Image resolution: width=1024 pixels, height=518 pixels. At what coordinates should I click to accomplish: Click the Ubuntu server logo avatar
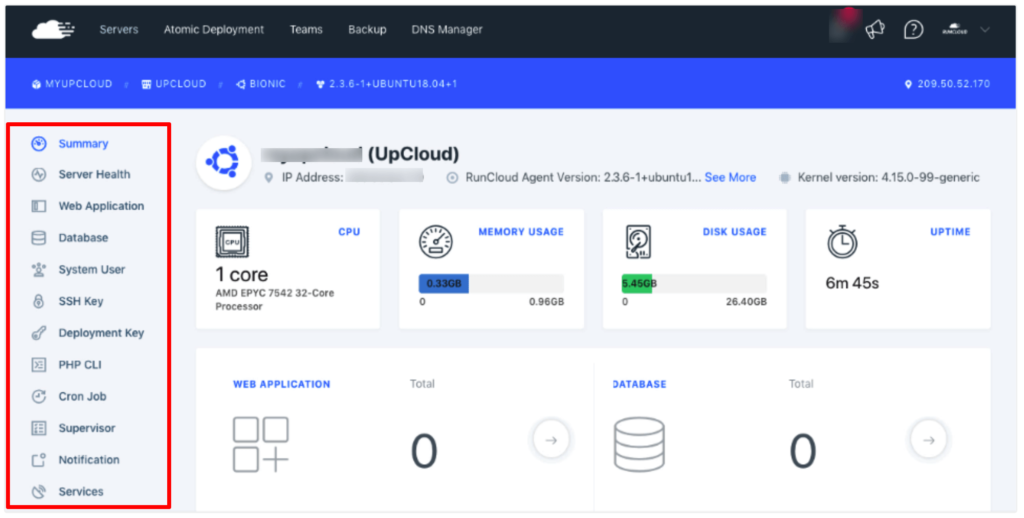pos(223,162)
